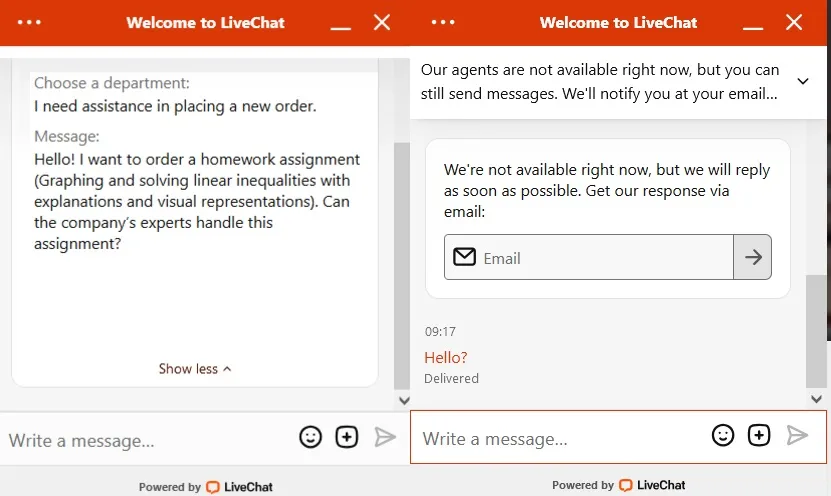Minimize the left LiveChat window
Viewport: 831px width, 496px height.
341,28
